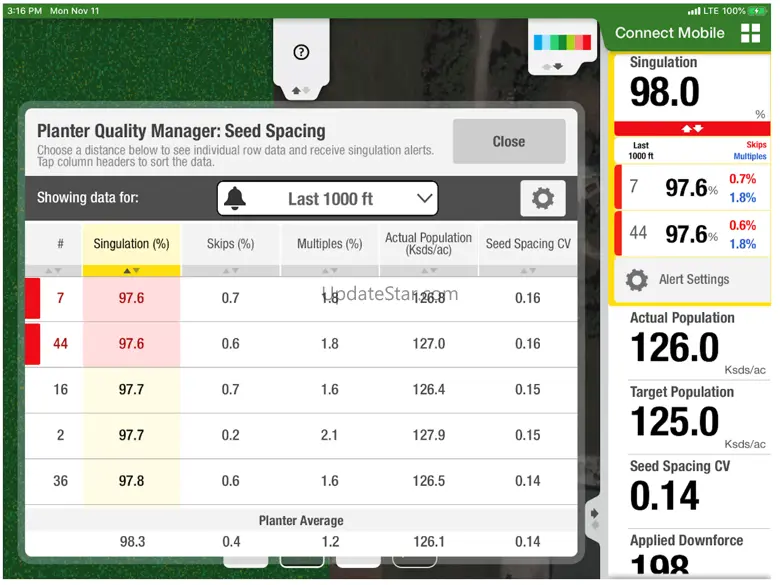Select row 16 in the table
780x585 pixels.
(x=301, y=390)
